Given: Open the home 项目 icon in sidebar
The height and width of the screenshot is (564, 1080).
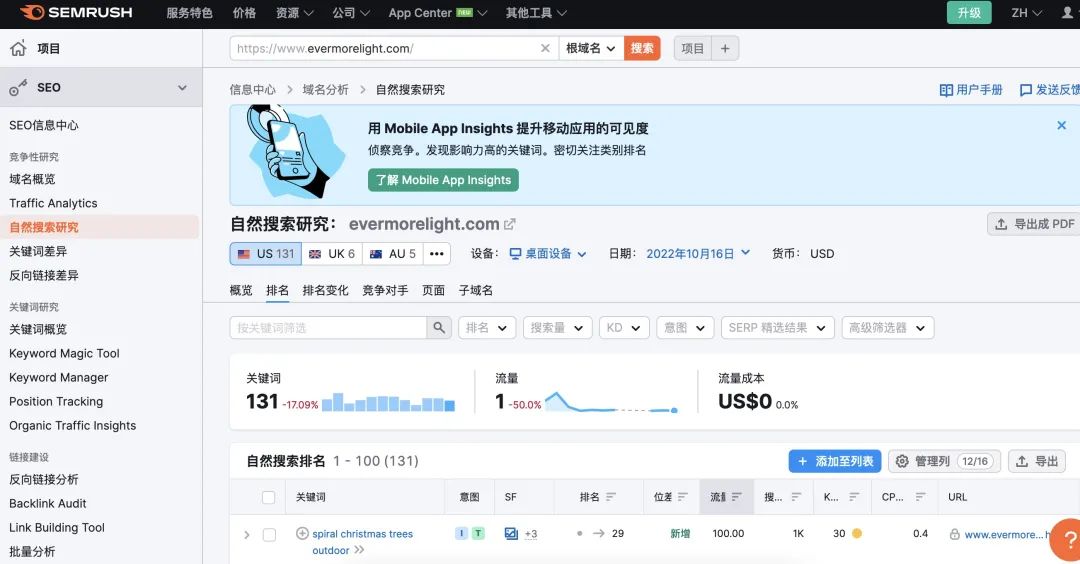Looking at the screenshot, I should [19, 48].
